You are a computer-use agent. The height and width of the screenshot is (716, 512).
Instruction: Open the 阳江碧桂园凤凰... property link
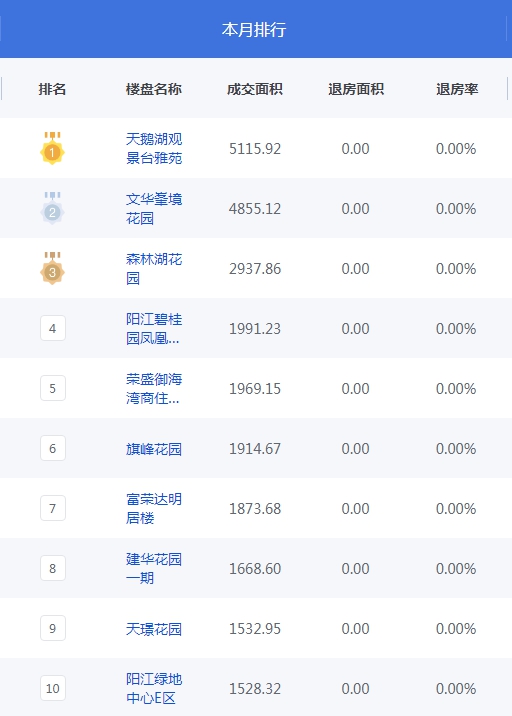click(154, 328)
